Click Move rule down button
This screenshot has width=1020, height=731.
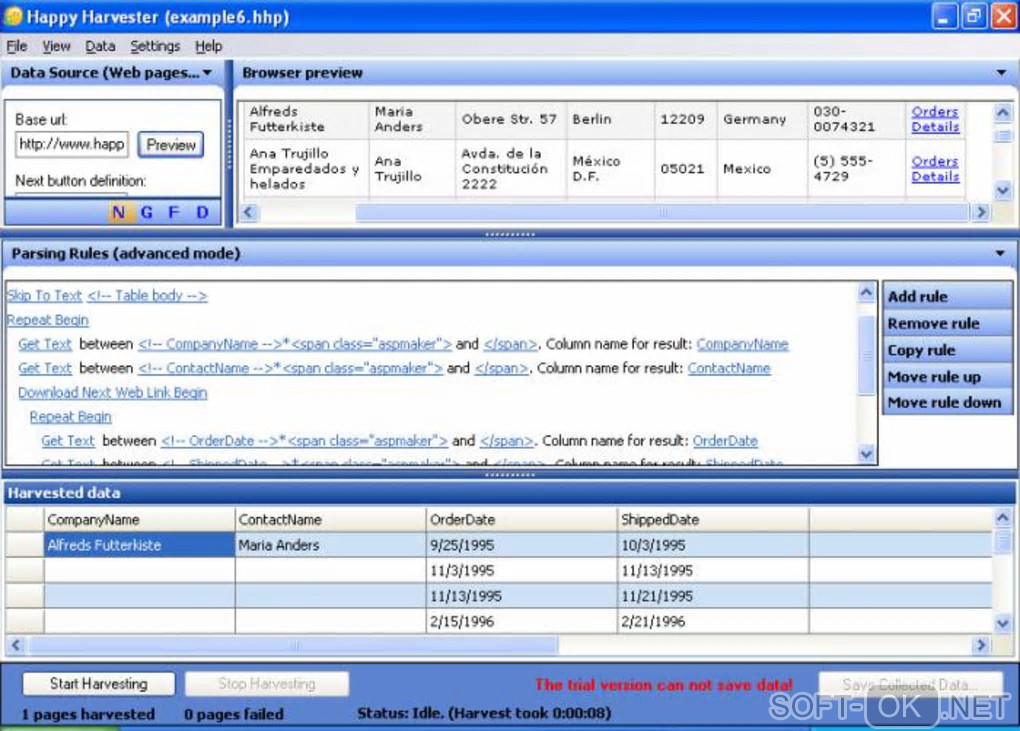click(x=947, y=403)
